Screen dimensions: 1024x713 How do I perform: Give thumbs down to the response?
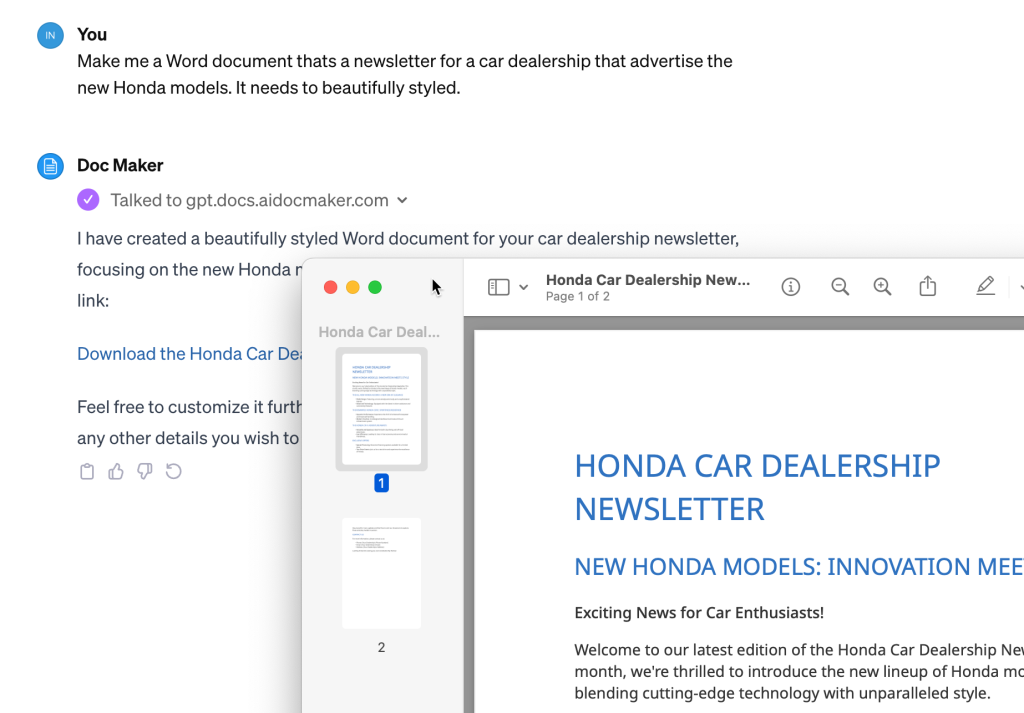click(x=144, y=471)
